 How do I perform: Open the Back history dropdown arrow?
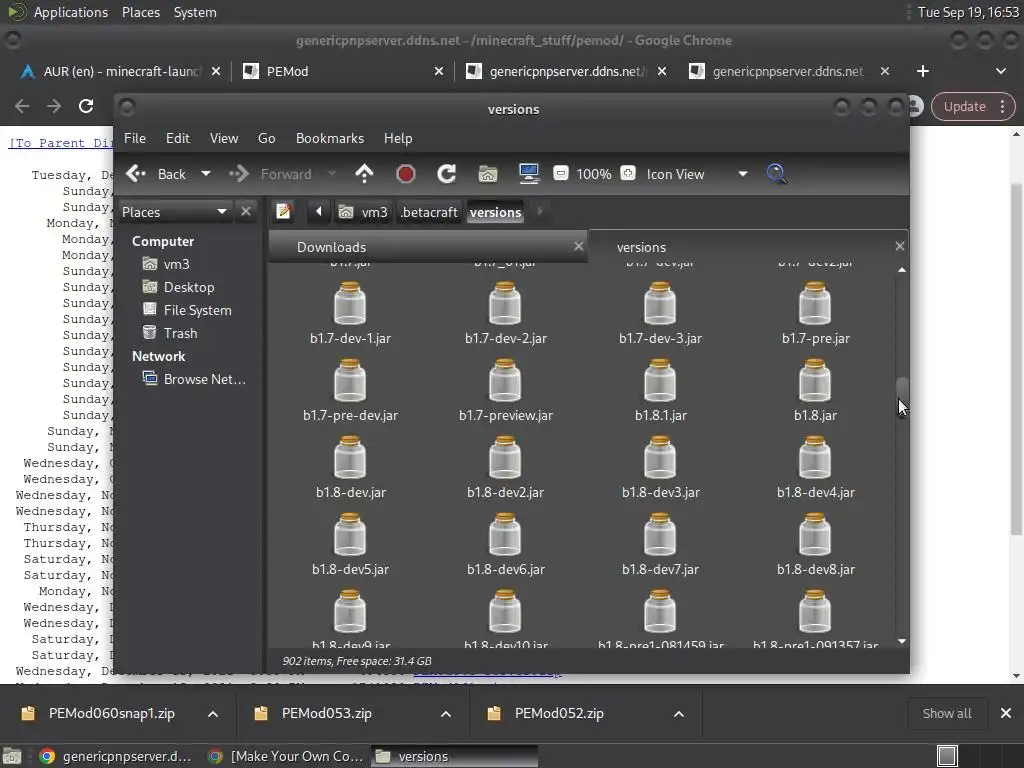point(206,174)
